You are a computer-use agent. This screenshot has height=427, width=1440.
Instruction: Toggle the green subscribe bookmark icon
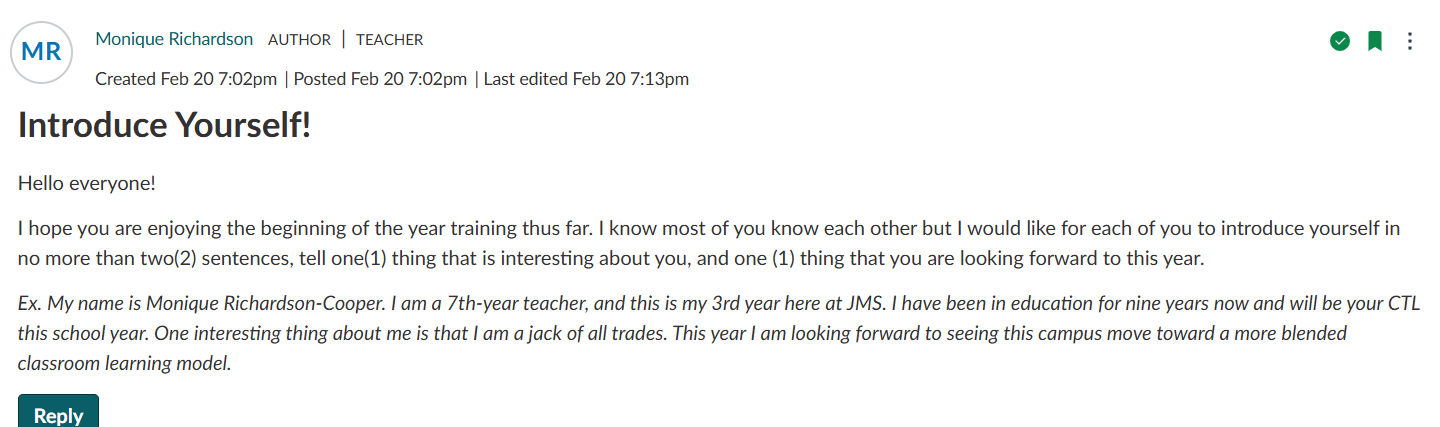click(x=1375, y=41)
